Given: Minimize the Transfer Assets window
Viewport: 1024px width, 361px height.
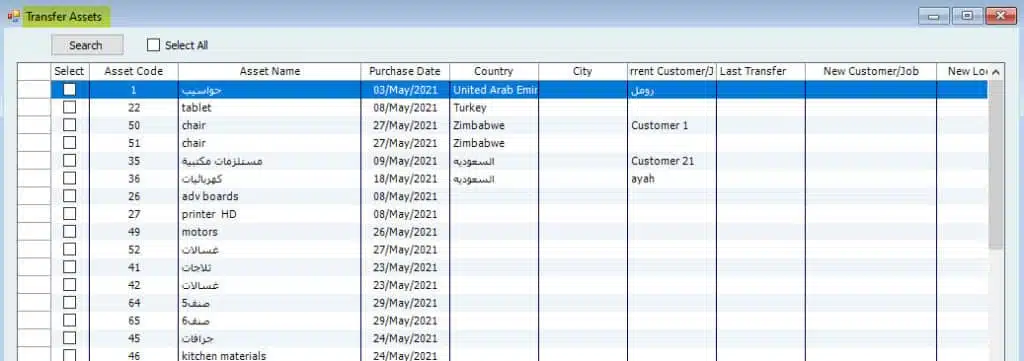Looking at the screenshot, I should coord(934,16).
